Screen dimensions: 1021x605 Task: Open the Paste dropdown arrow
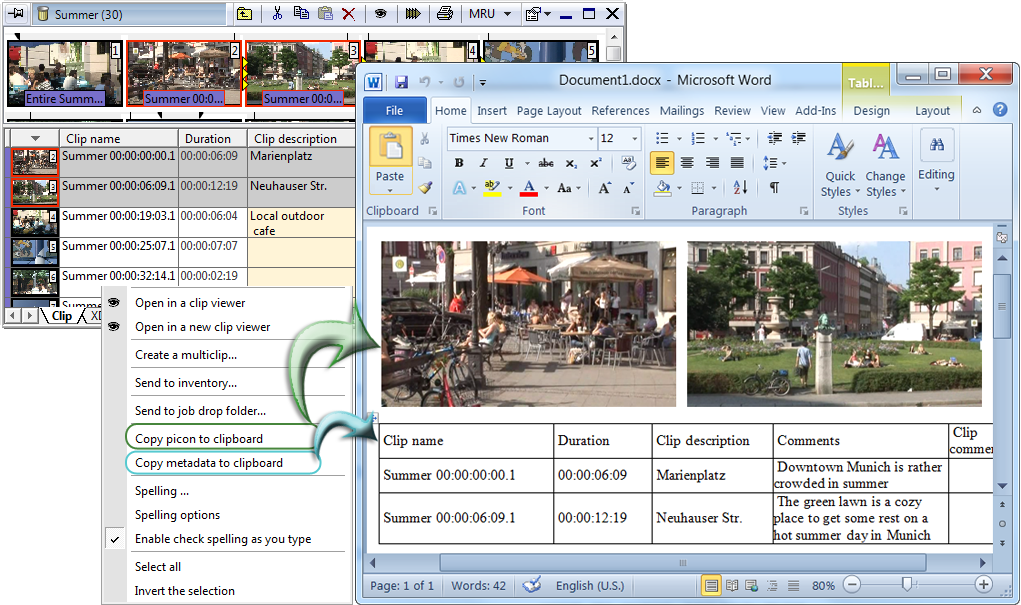tap(390, 190)
